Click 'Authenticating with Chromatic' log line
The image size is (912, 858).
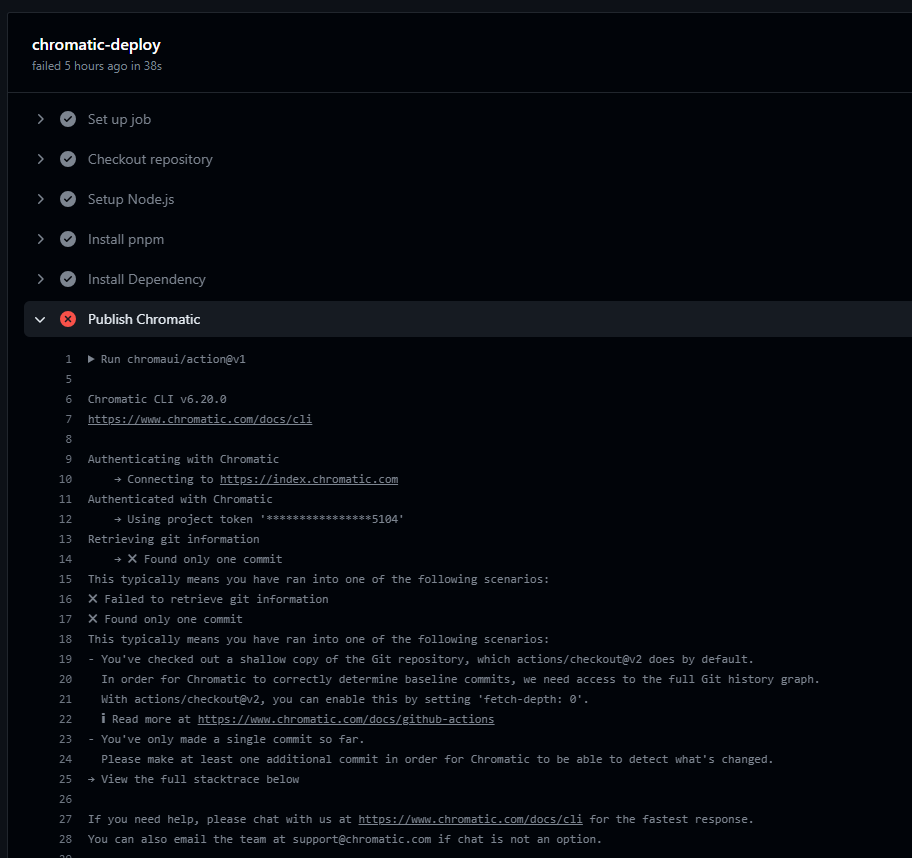click(x=183, y=460)
